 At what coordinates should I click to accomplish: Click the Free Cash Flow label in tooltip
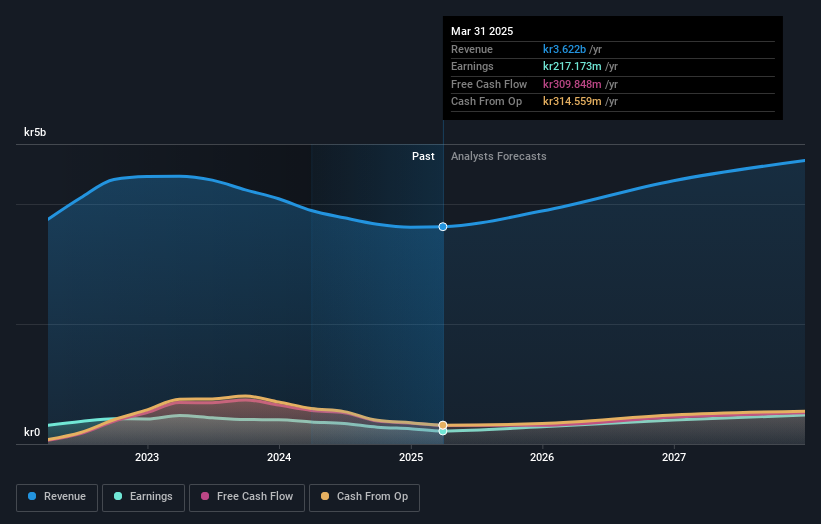(x=489, y=84)
